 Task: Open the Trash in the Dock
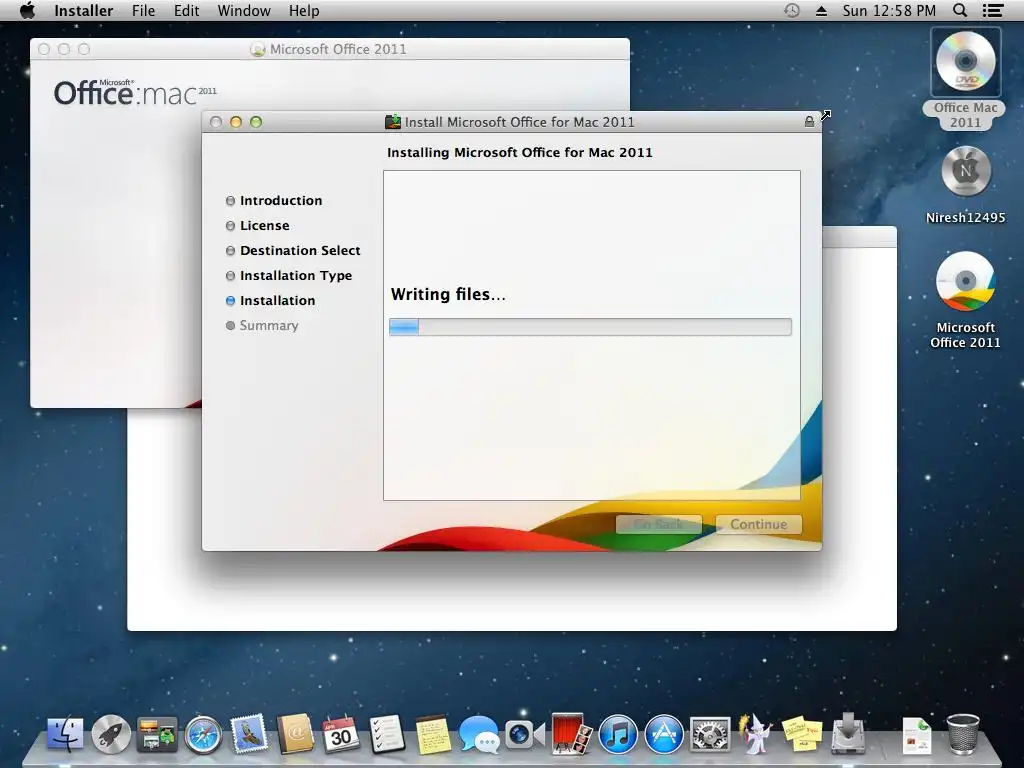click(x=963, y=734)
